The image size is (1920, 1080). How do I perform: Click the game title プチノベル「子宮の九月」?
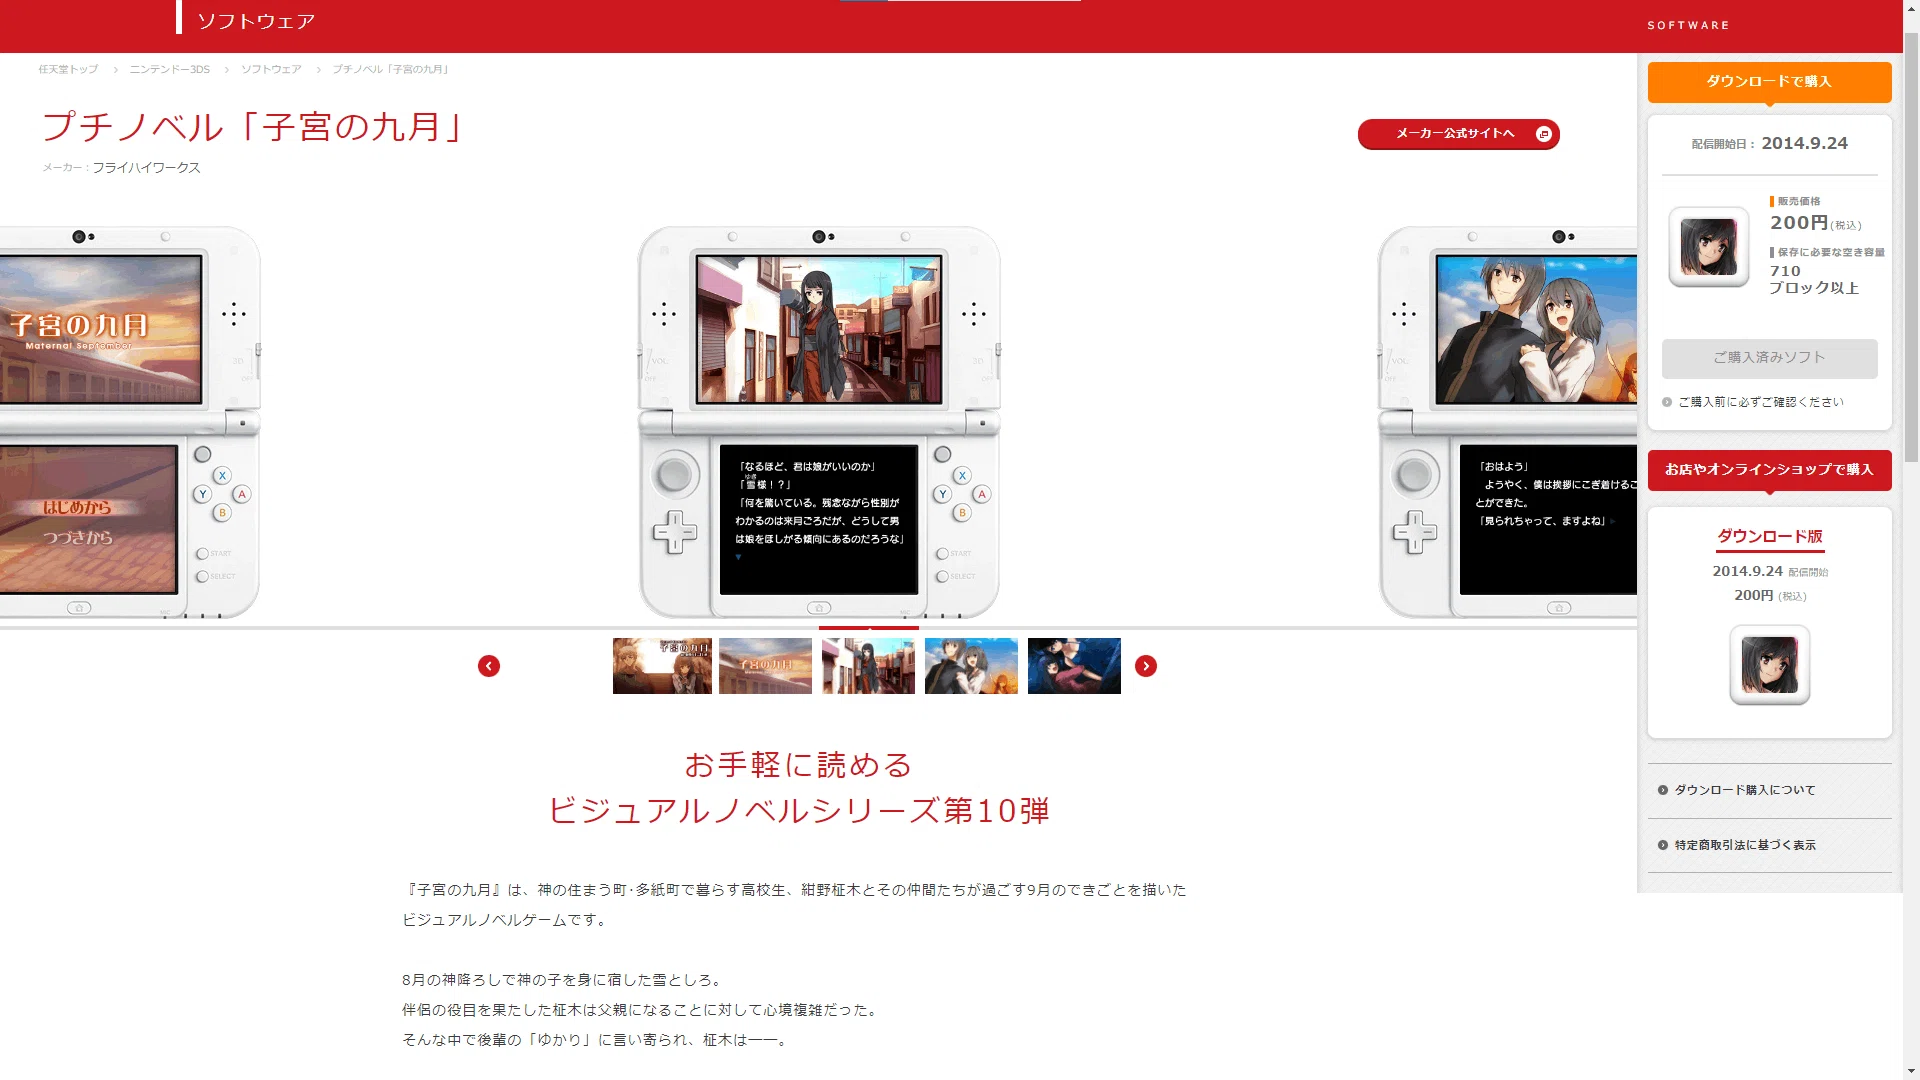pos(254,127)
